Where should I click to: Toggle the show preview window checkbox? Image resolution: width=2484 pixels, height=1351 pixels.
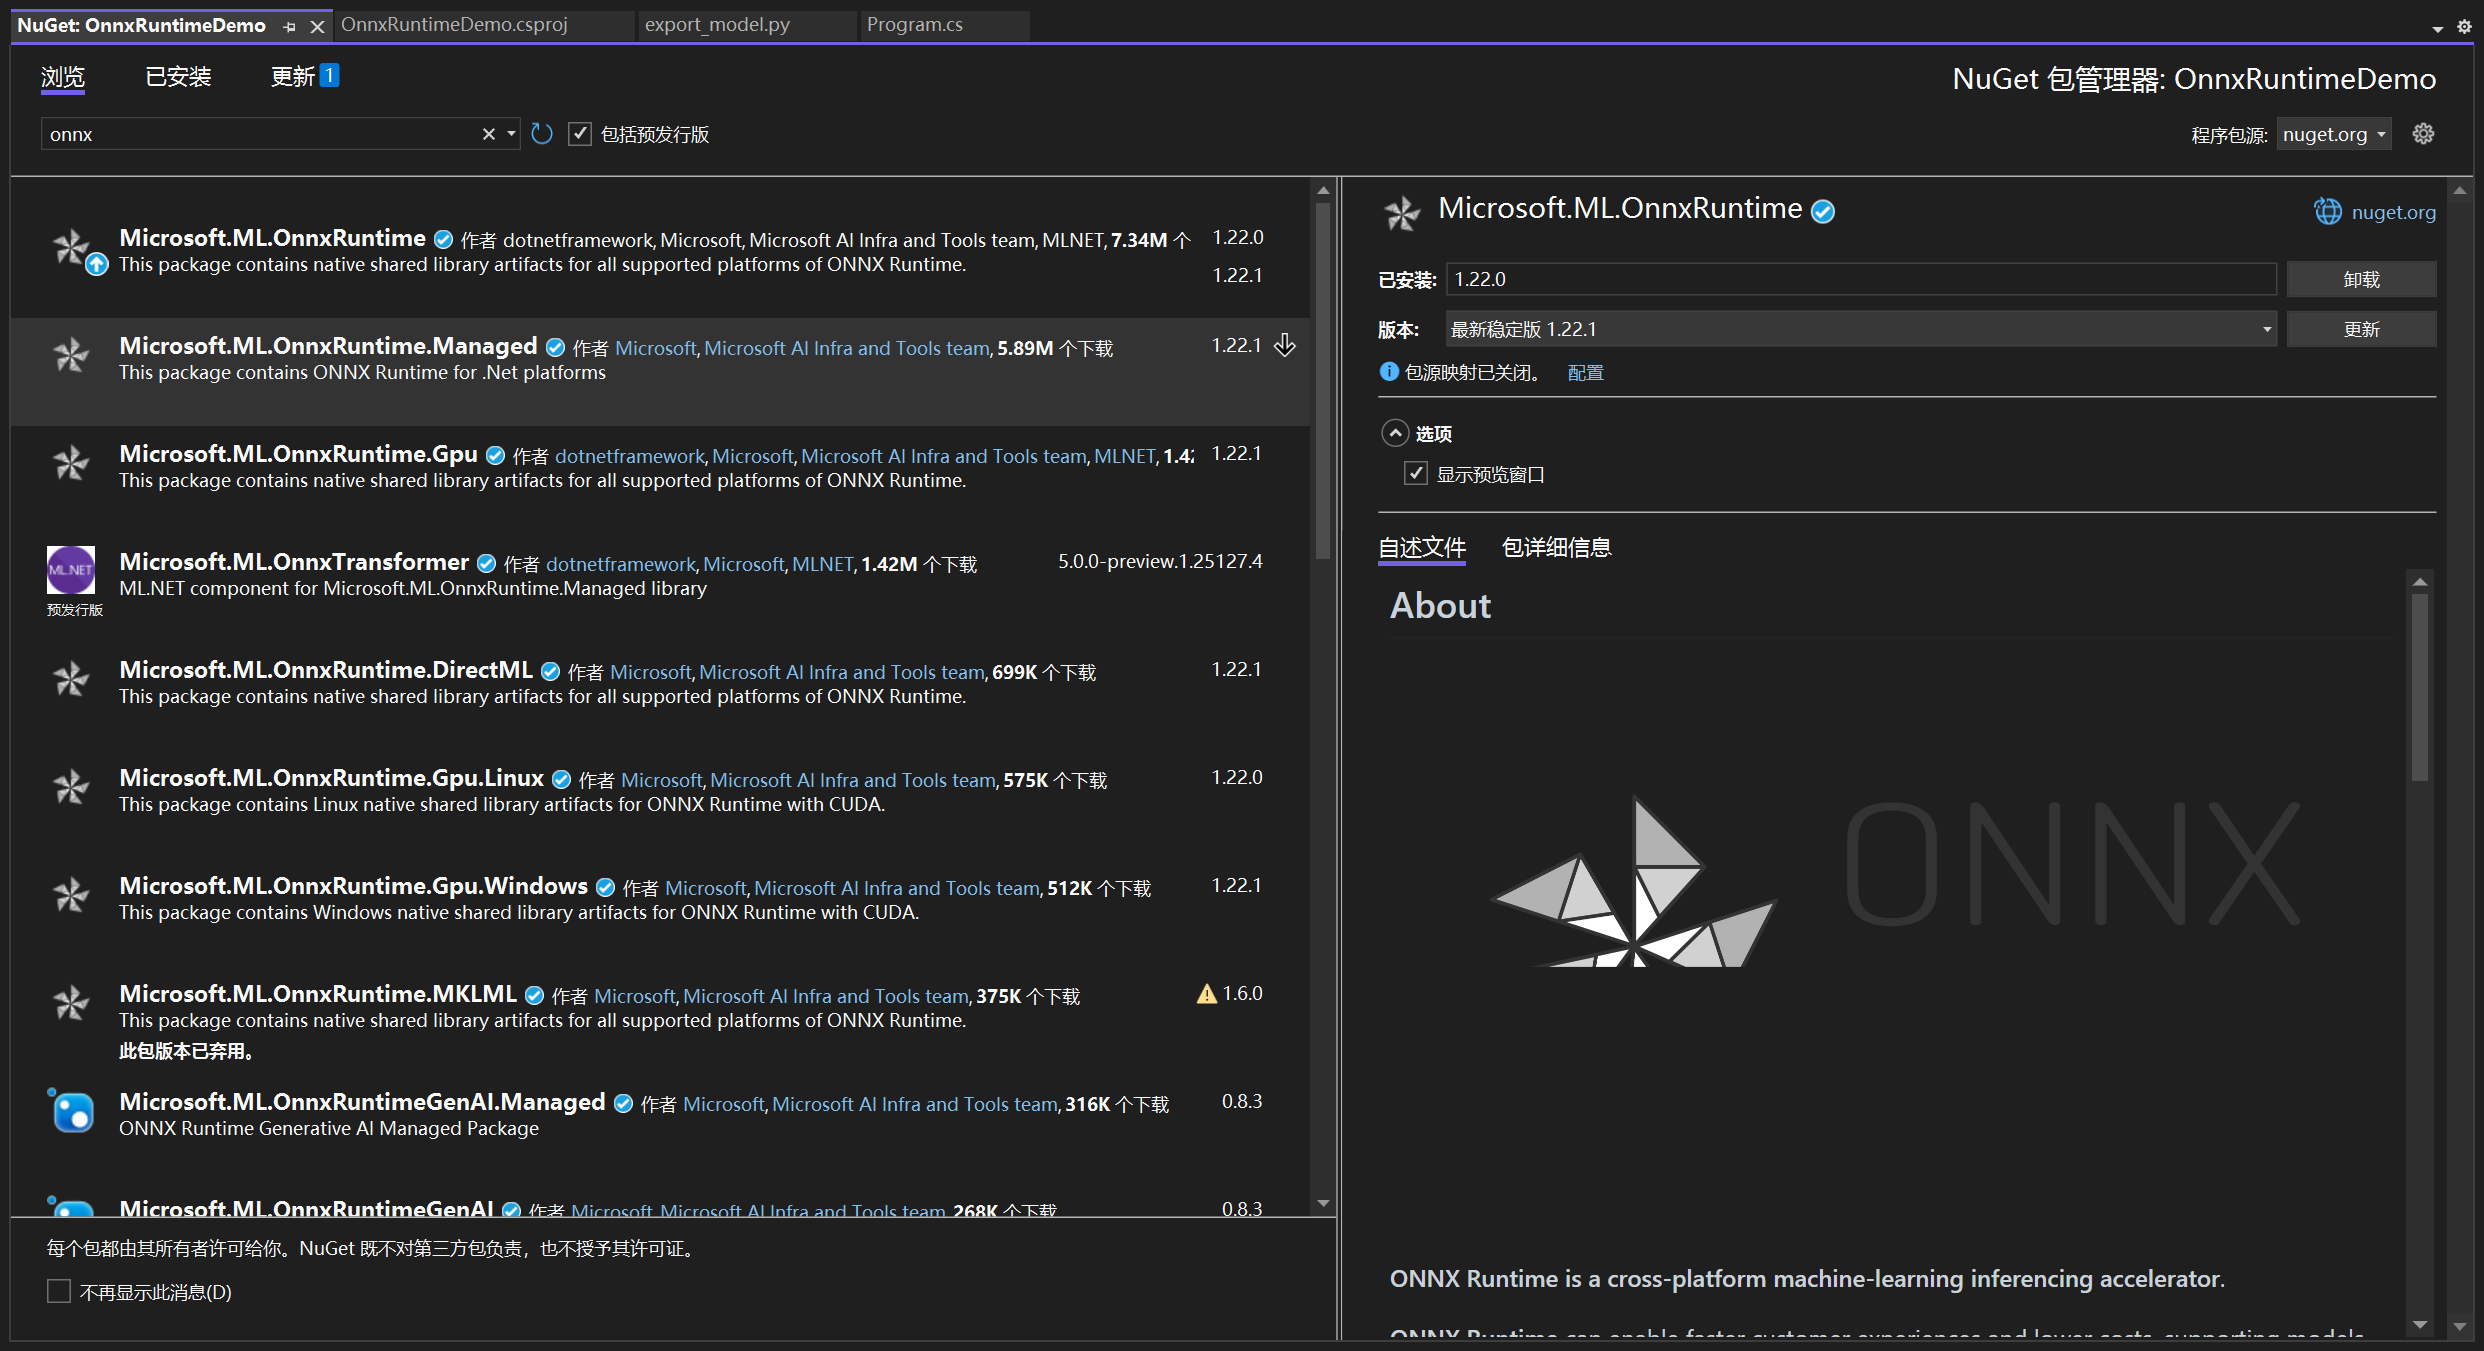pyautogui.click(x=1415, y=474)
